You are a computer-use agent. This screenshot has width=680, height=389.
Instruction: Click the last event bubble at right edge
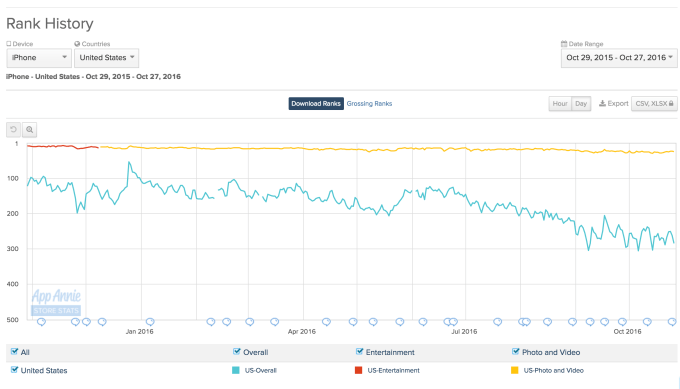click(672, 322)
